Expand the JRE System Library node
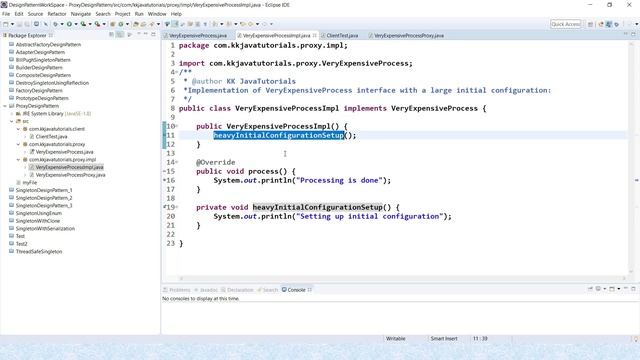 [x=12, y=113]
